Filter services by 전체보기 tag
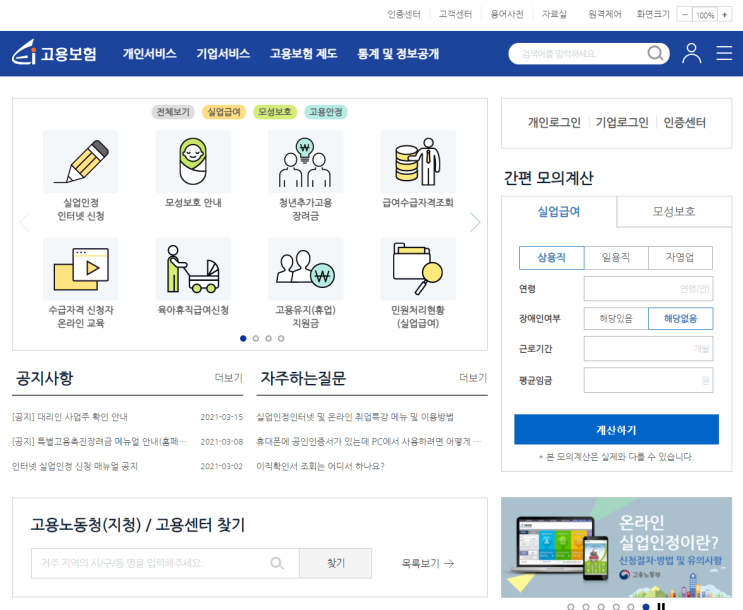 point(173,112)
